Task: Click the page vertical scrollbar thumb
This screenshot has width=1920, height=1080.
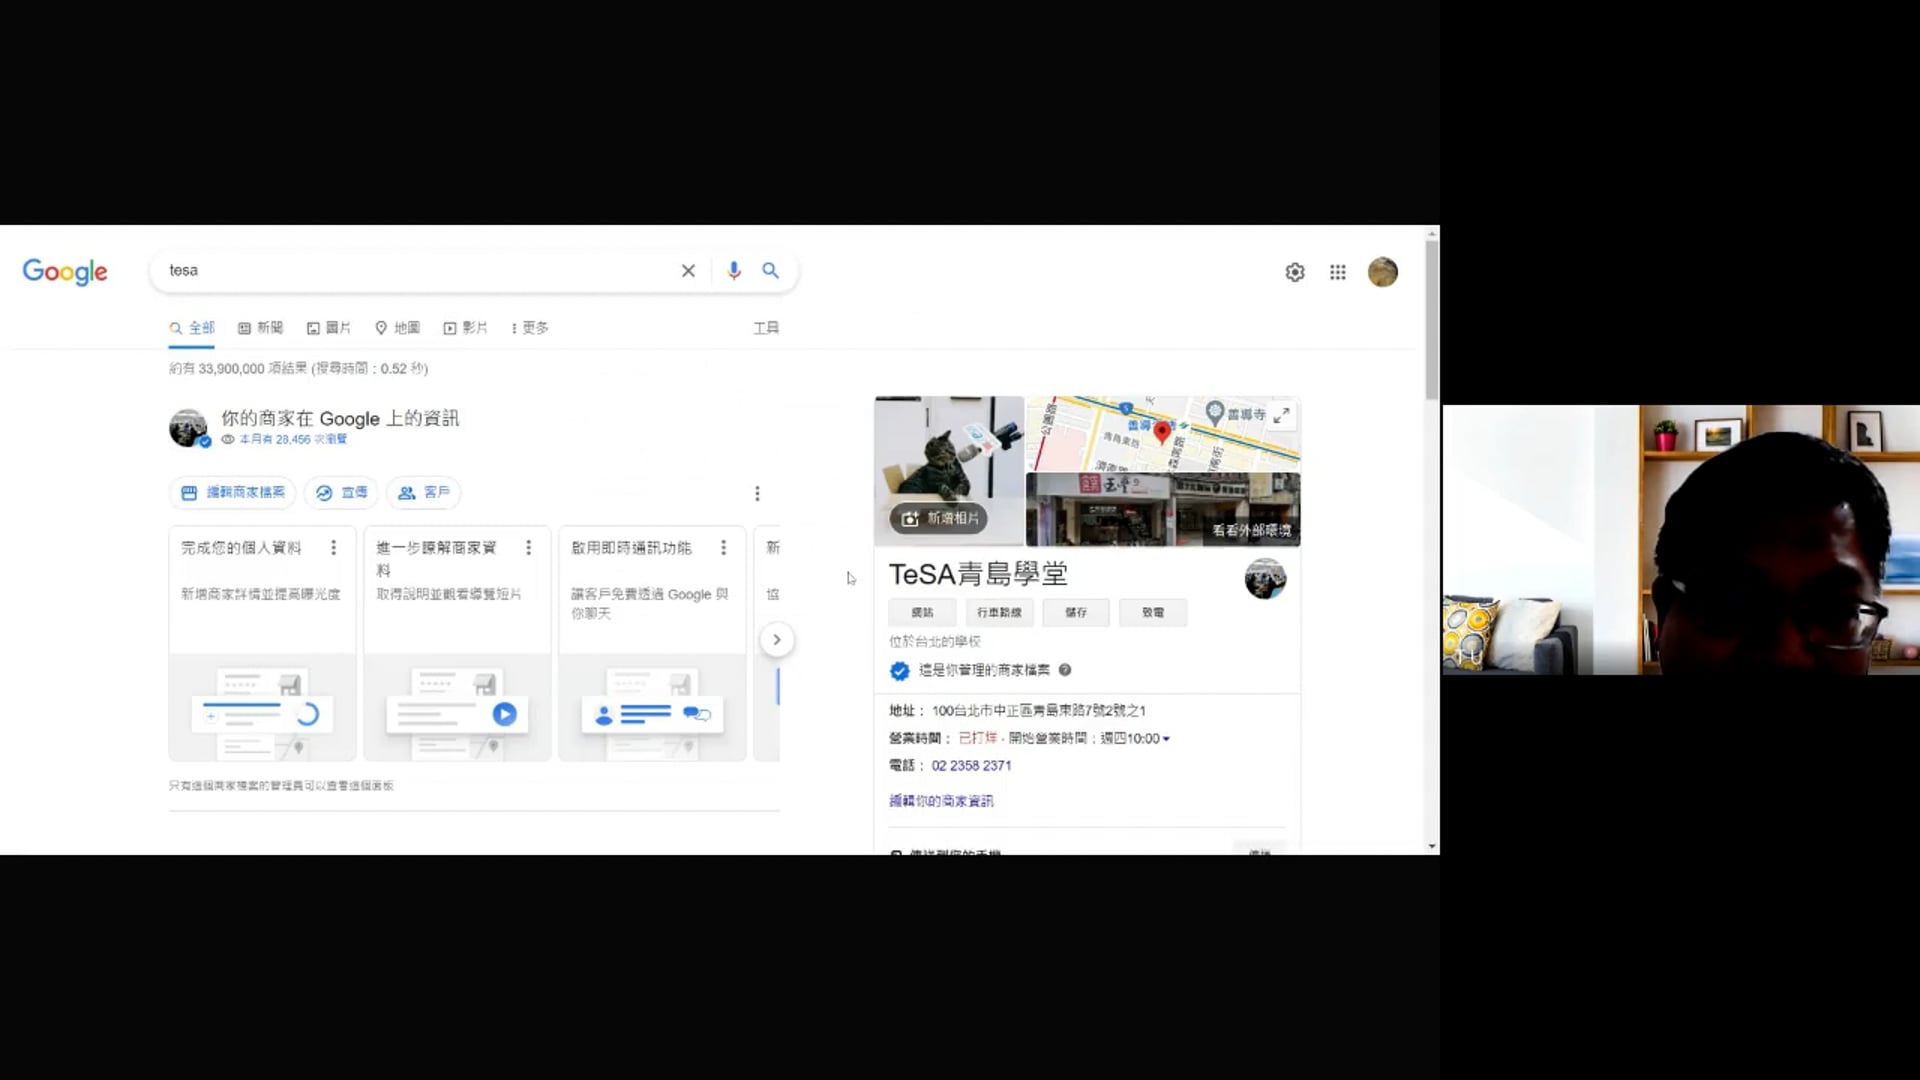Action: click(x=1432, y=320)
